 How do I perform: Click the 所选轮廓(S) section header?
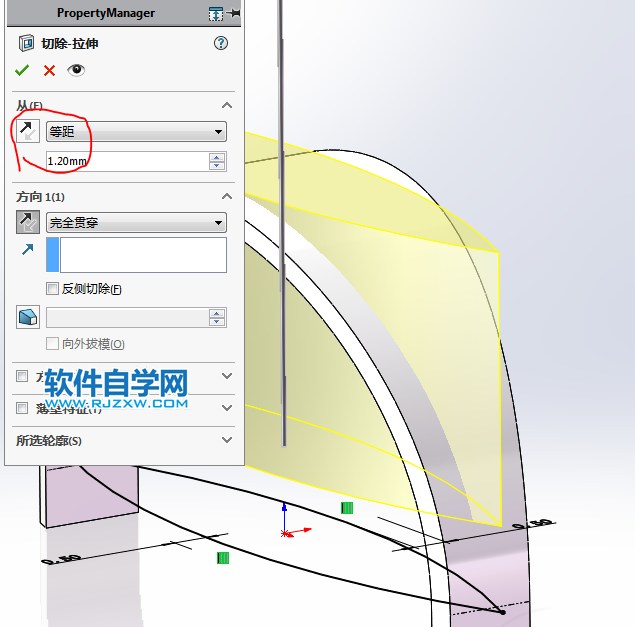pyautogui.click(x=49, y=441)
